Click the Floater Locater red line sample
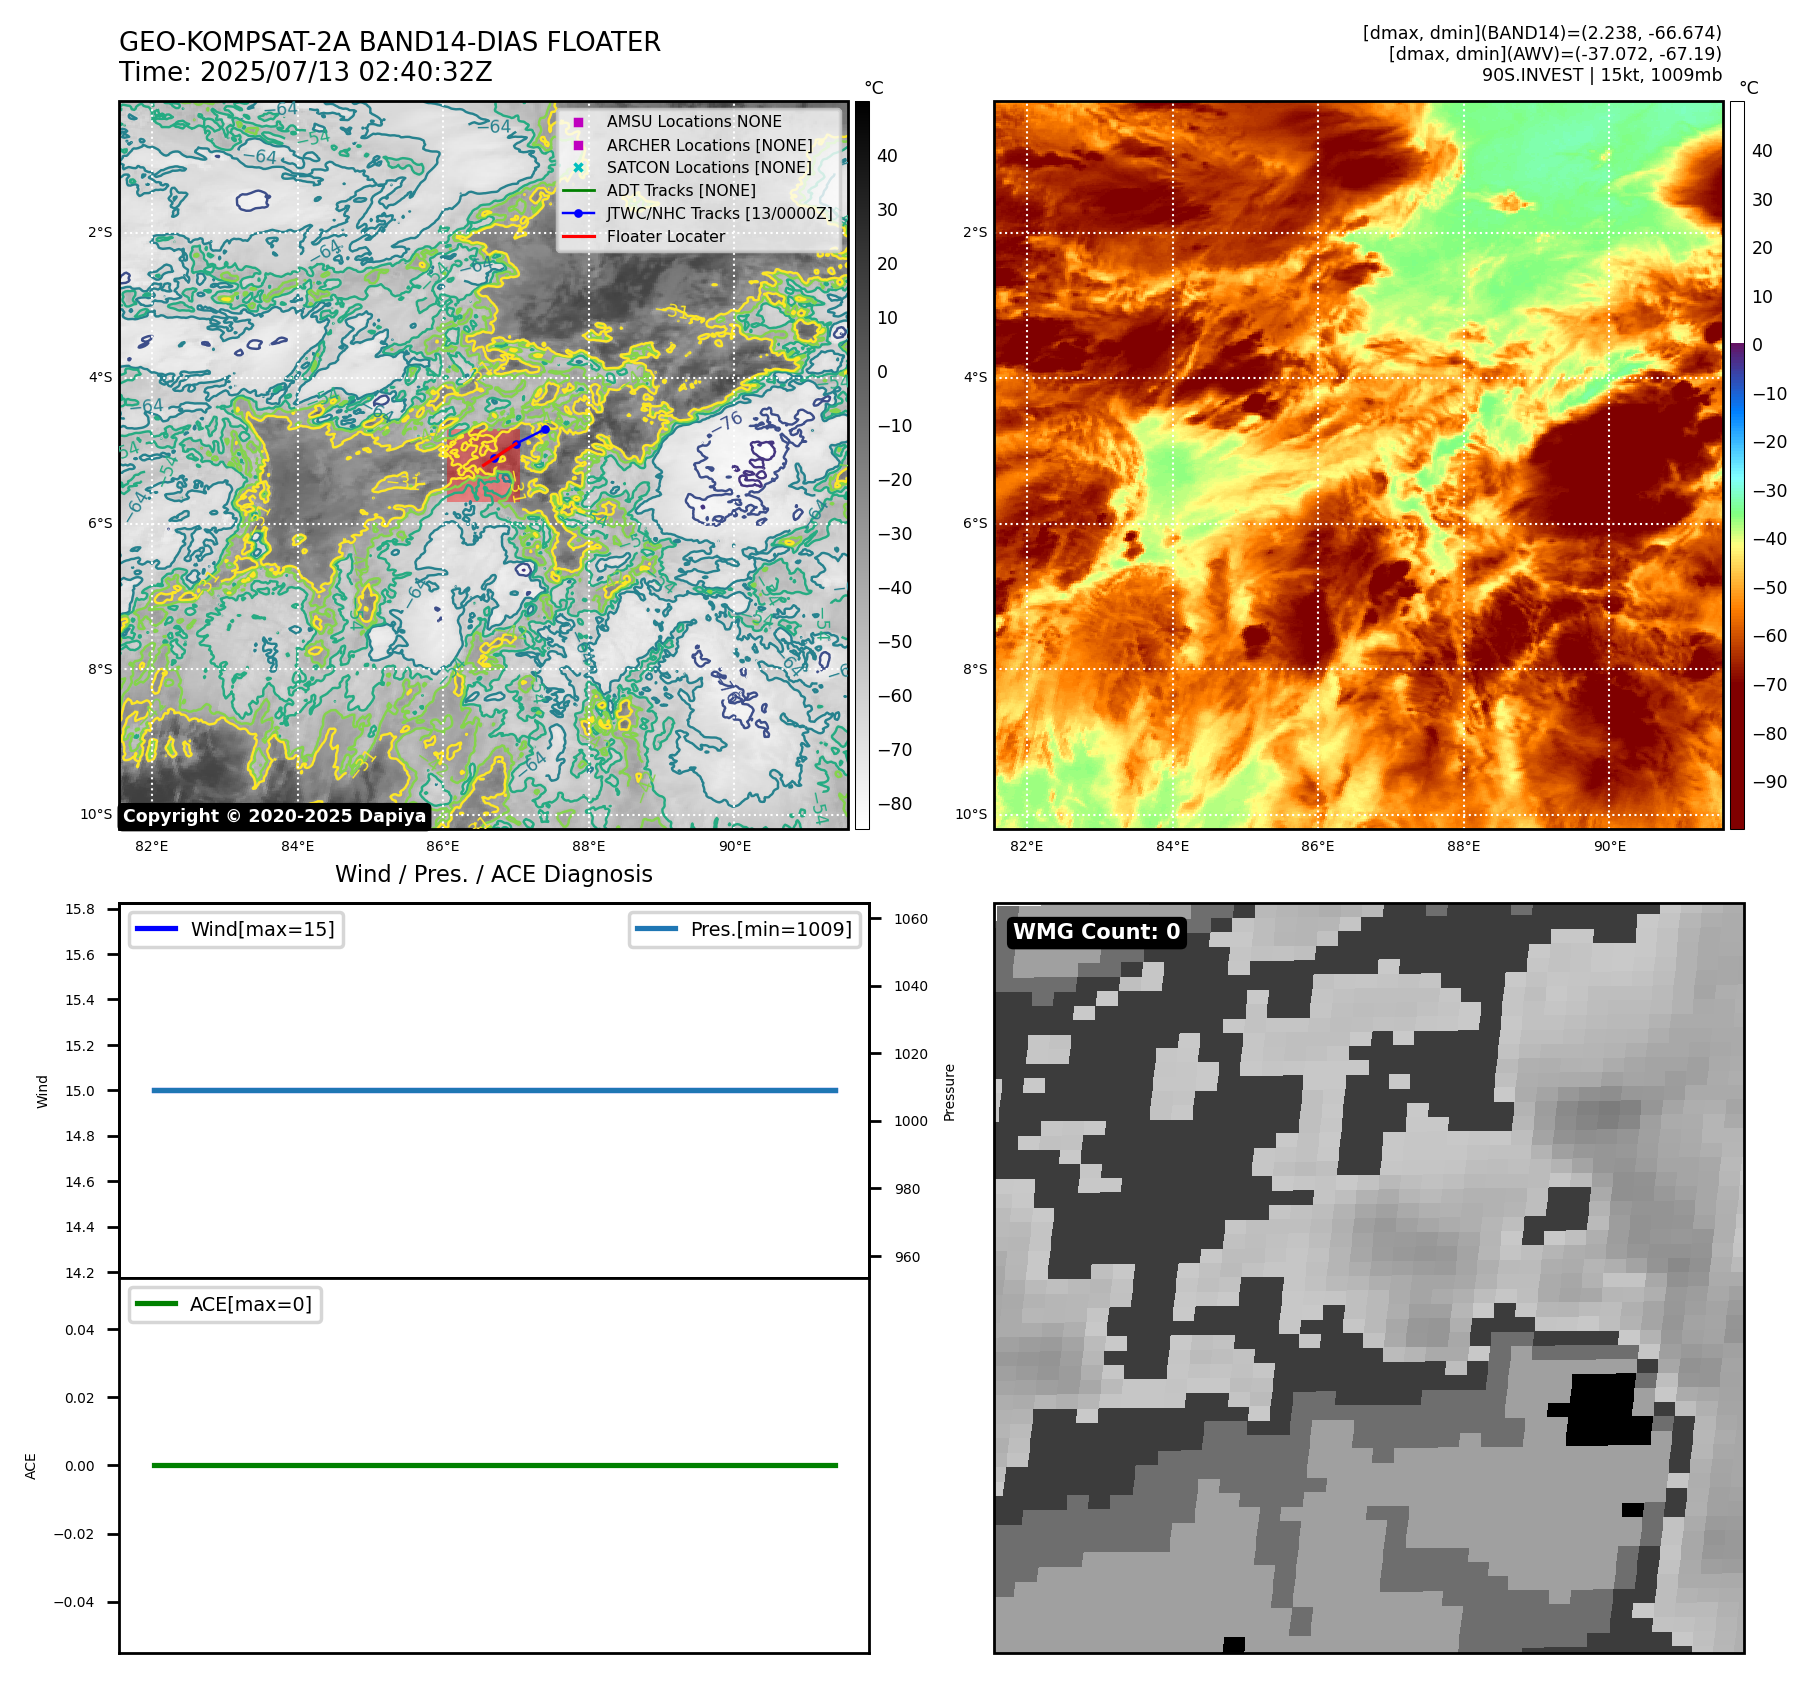 [578, 236]
